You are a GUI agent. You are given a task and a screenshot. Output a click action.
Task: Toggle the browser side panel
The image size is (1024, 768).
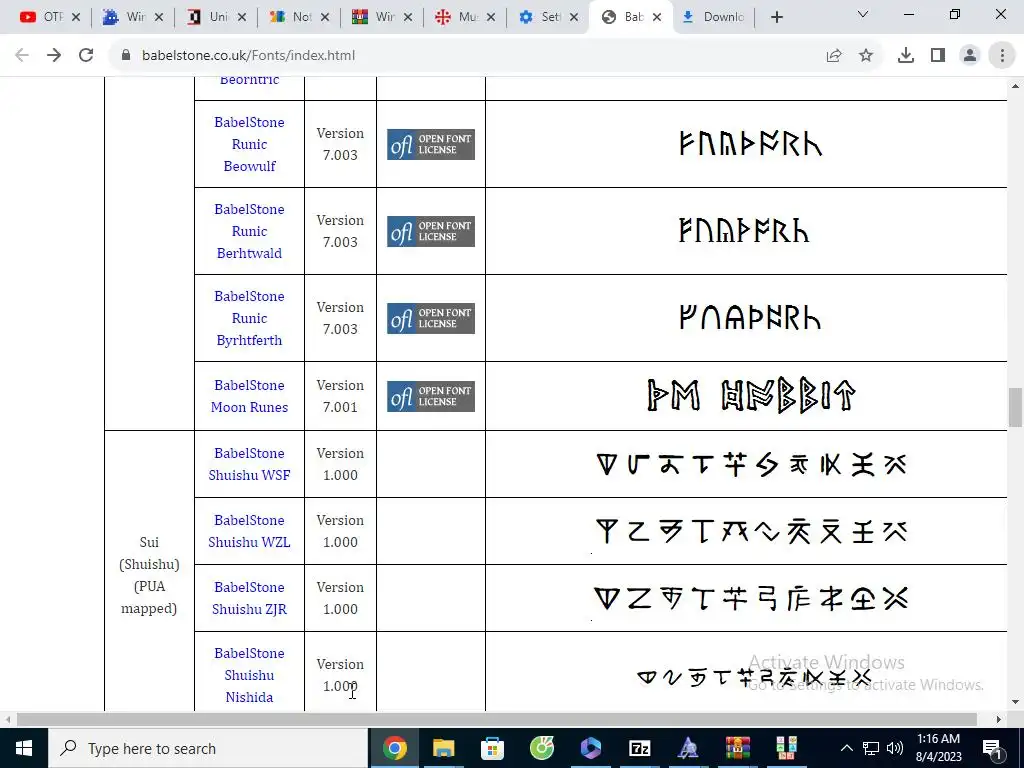[x=938, y=56]
